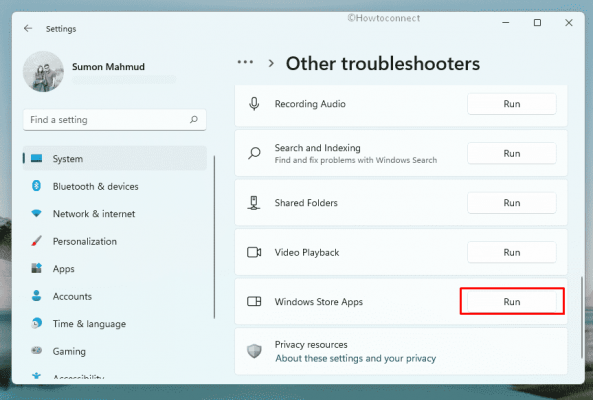This screenshot has width=593, height=400.
Task: Click the Recording Audio microphone icon
Action: (x=254, y=104)
